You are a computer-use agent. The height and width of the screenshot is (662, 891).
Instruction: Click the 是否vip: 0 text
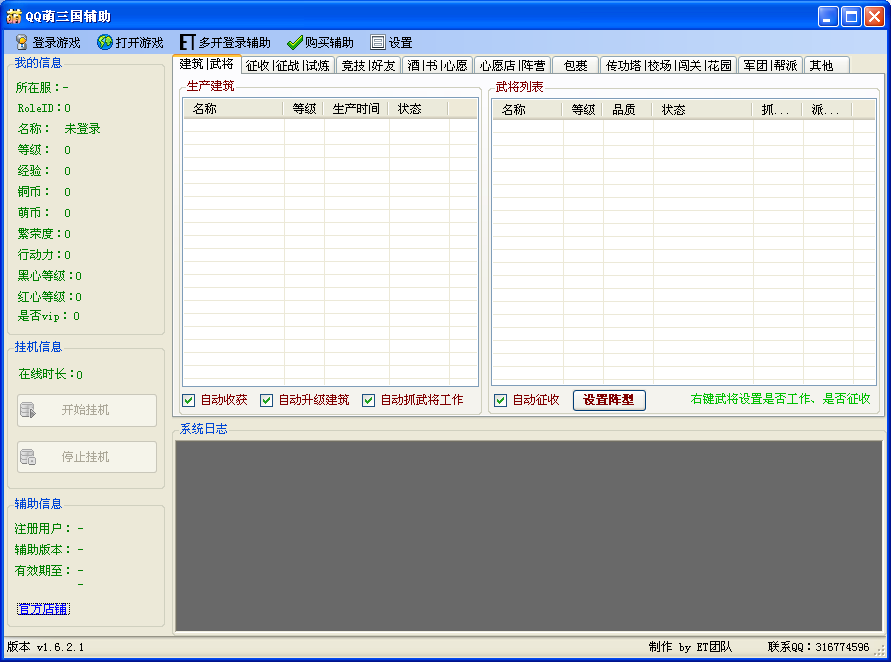tap(49, 316)
